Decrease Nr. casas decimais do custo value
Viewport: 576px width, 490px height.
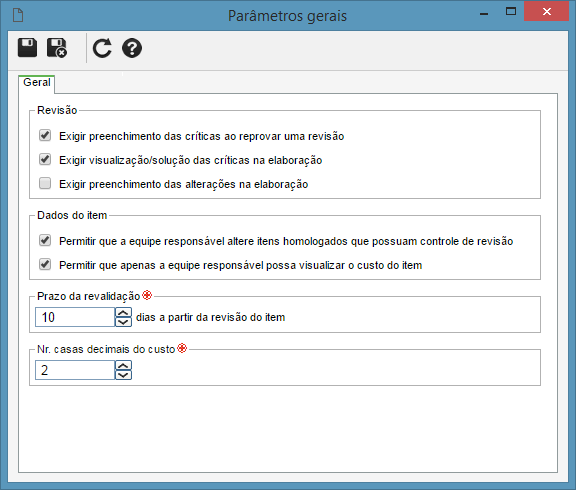coord(123,375)
